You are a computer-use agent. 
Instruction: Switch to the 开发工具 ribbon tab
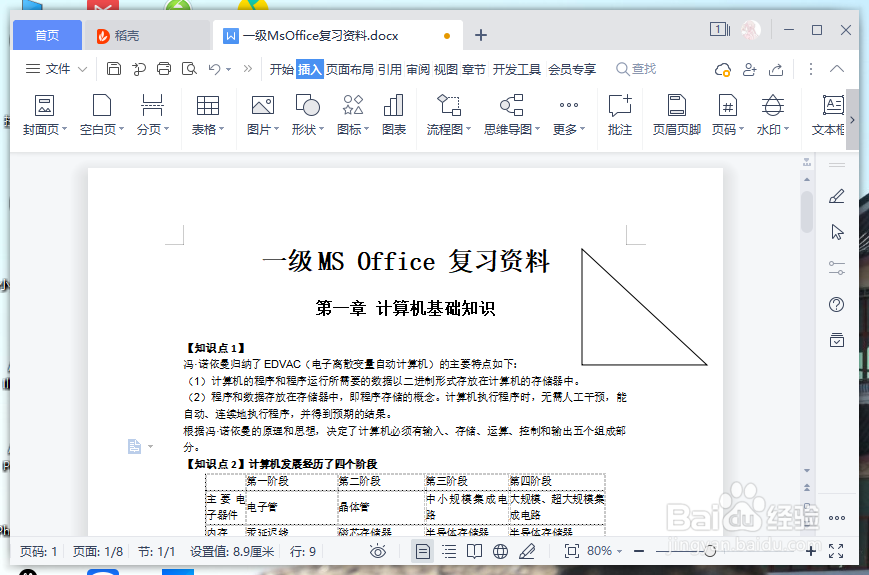517,69
